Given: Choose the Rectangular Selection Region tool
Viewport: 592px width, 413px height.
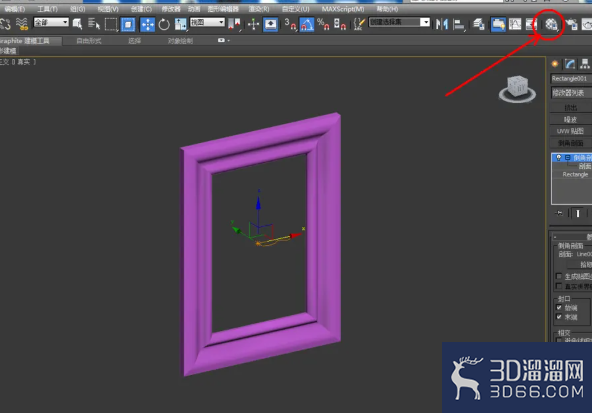Looking at the screenshot, I should click(x=111, y=24).
